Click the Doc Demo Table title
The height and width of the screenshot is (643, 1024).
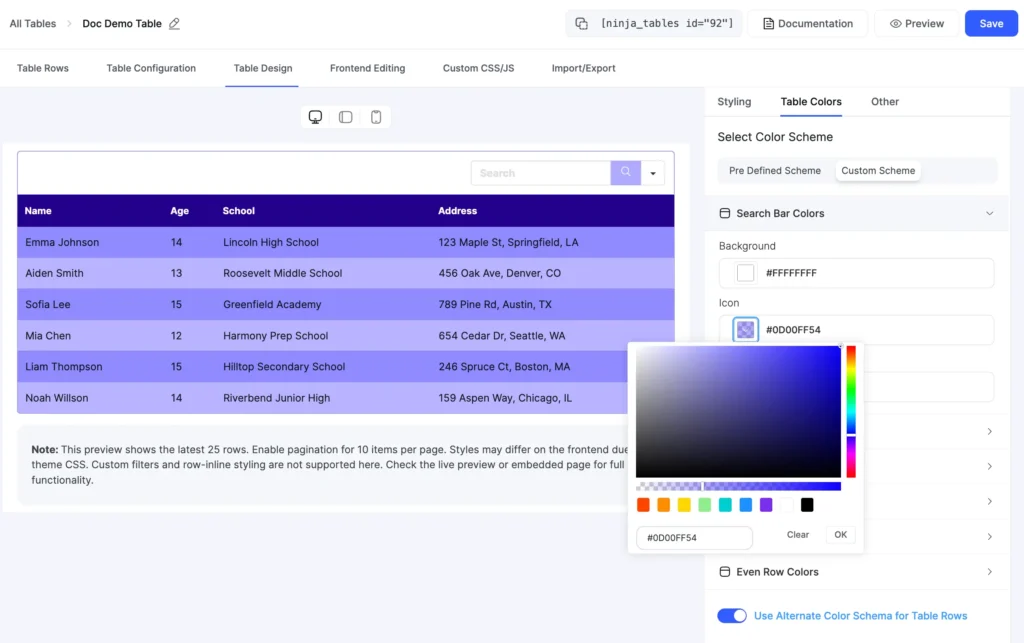[121, 24]
